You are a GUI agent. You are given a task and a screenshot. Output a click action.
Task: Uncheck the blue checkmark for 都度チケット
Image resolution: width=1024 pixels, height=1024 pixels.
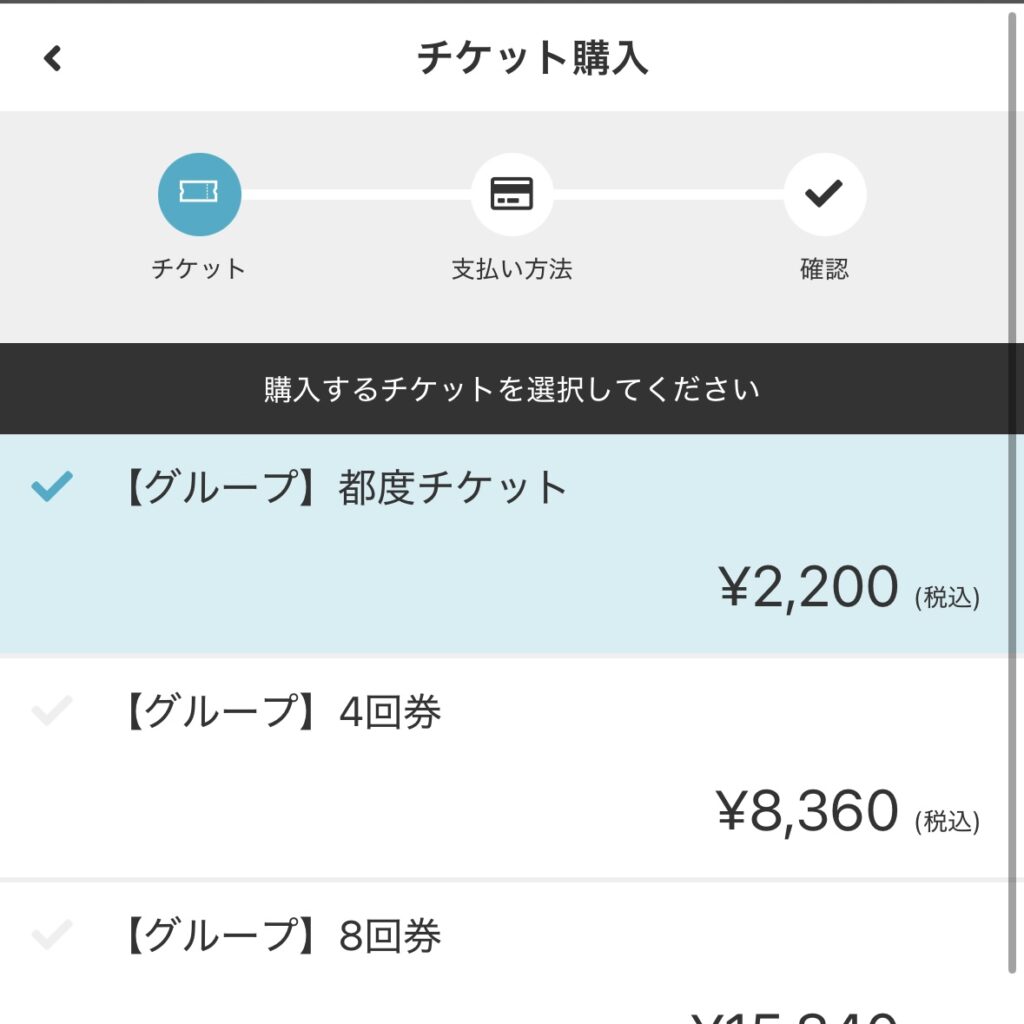(52, 487)
